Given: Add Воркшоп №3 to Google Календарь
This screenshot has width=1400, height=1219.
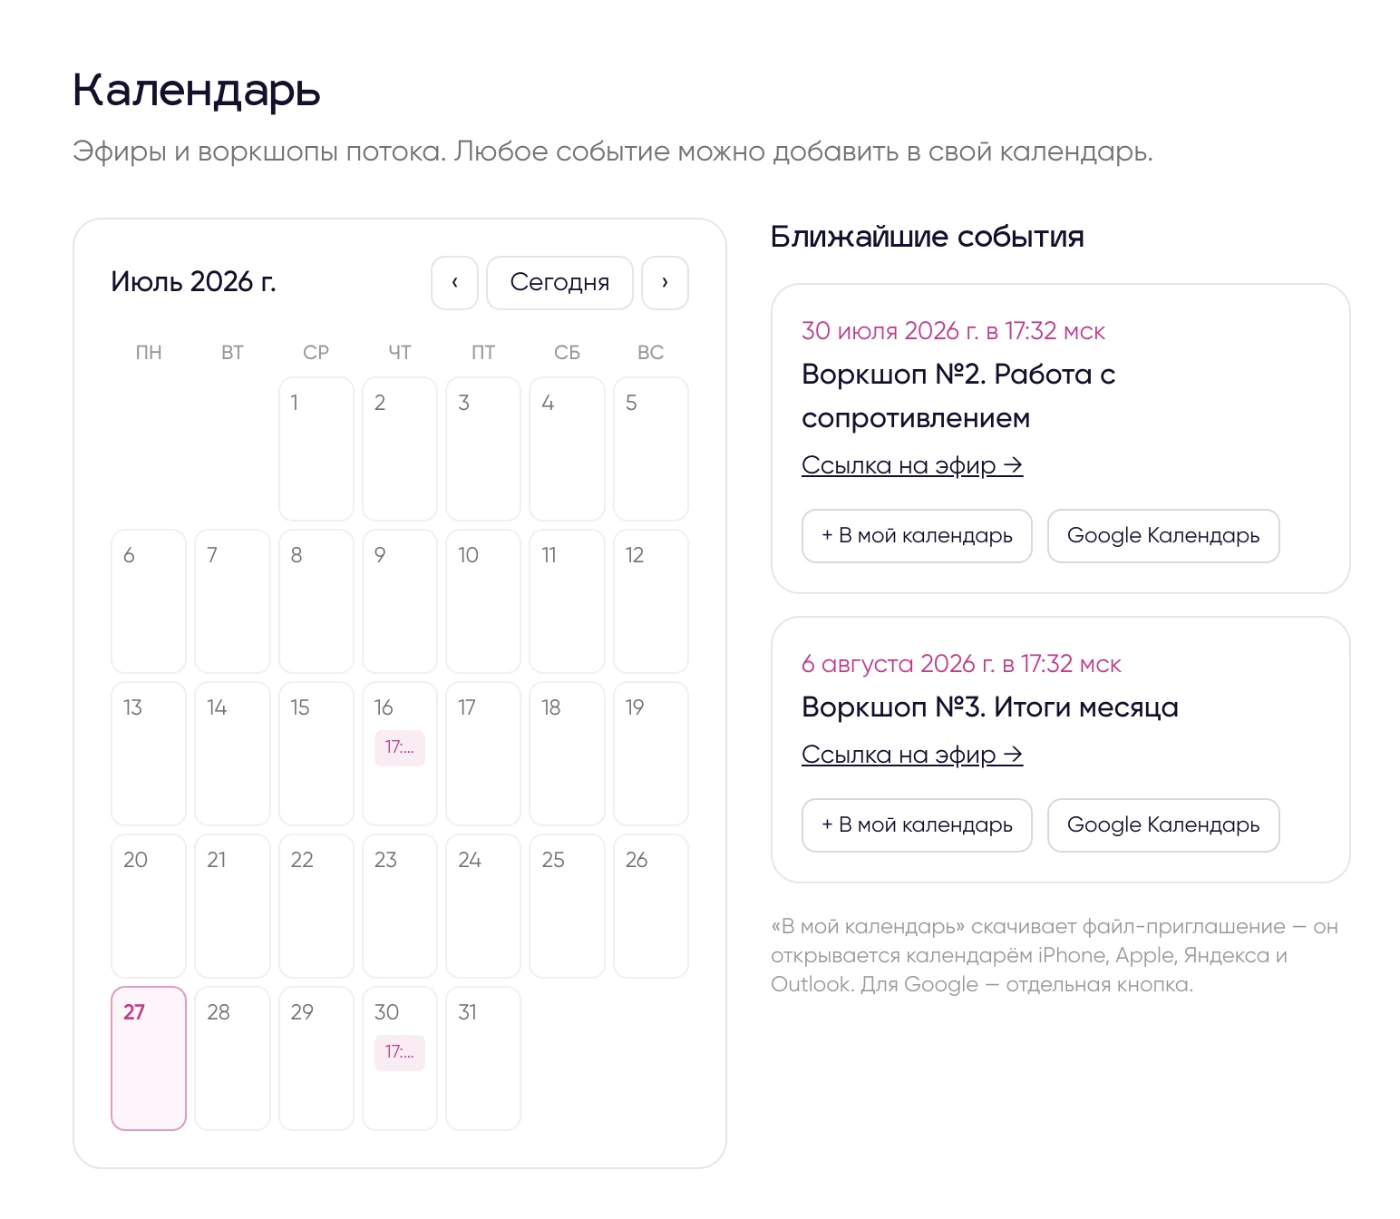Looking at the screenshot, I should coord(1164,825).
